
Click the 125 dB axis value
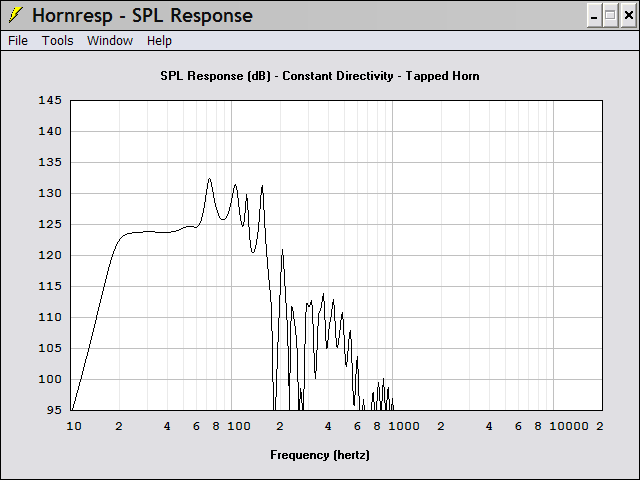click(50, 224)
